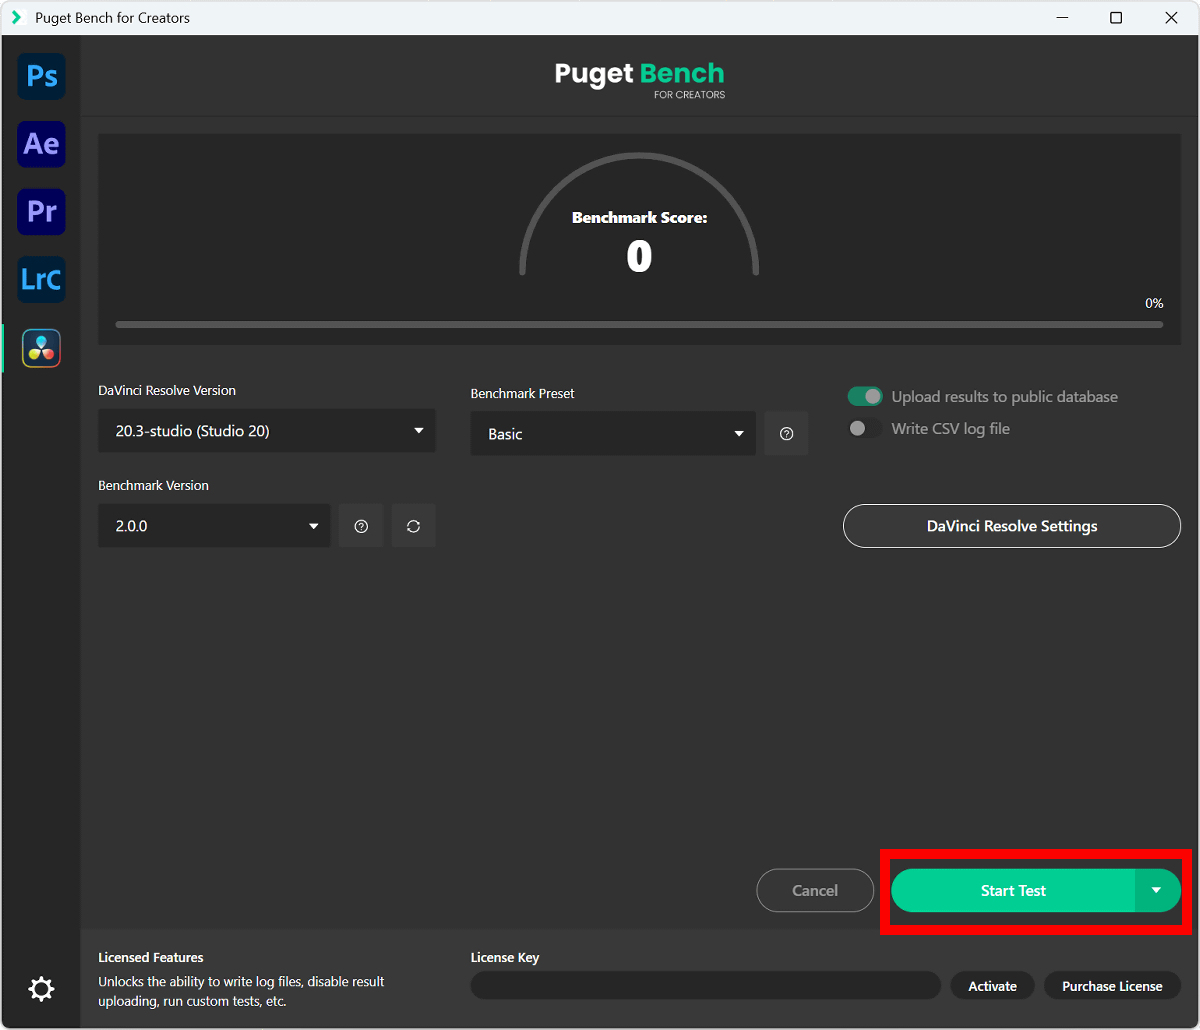Focus the License Key input field

705,986
